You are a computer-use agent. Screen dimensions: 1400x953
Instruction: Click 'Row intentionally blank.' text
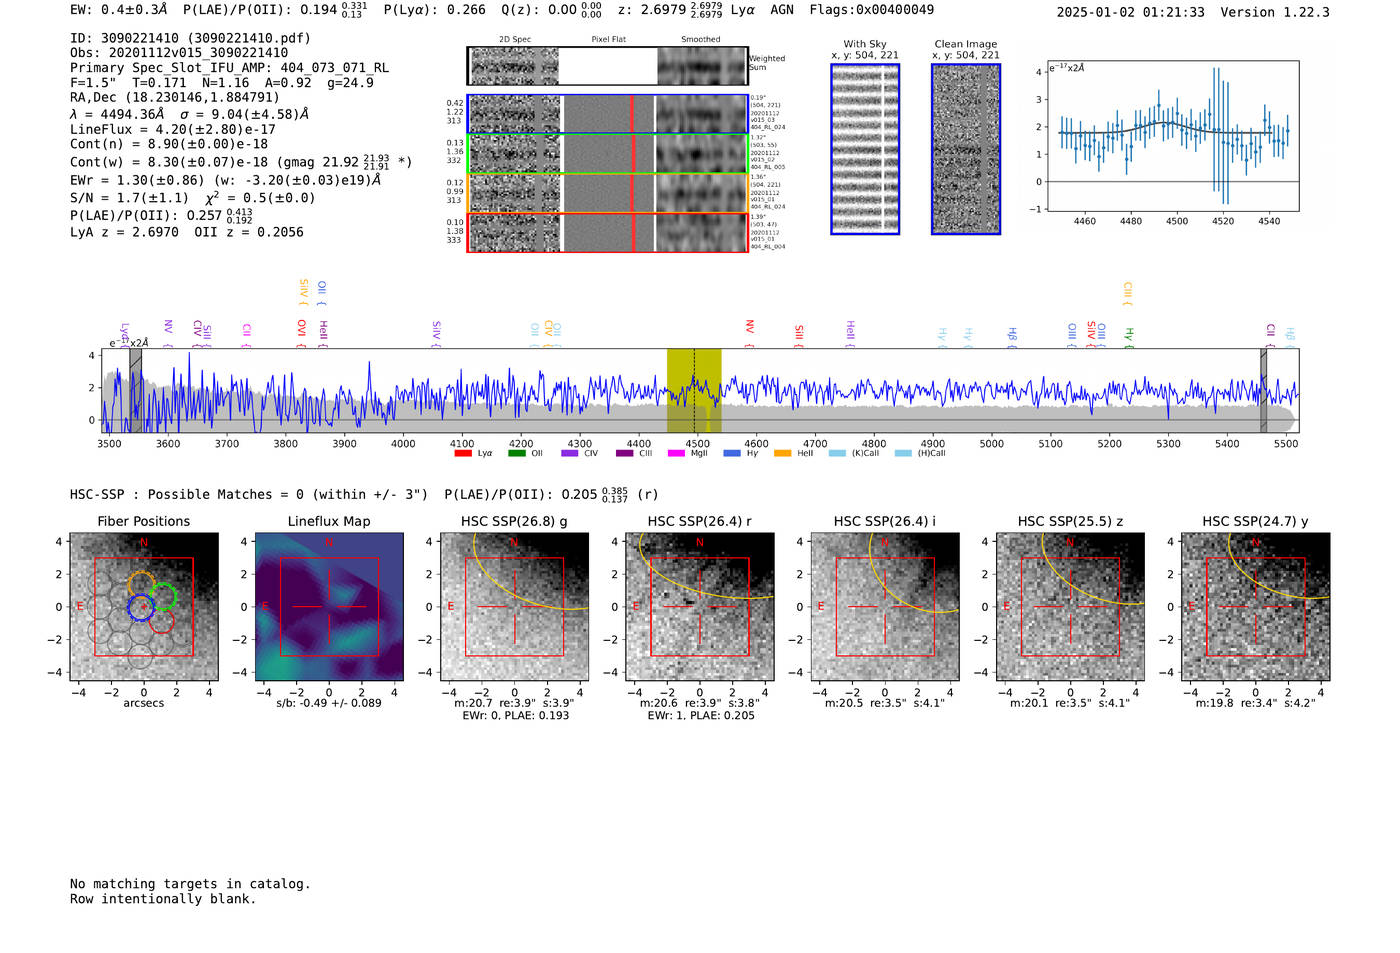(163, 899)
